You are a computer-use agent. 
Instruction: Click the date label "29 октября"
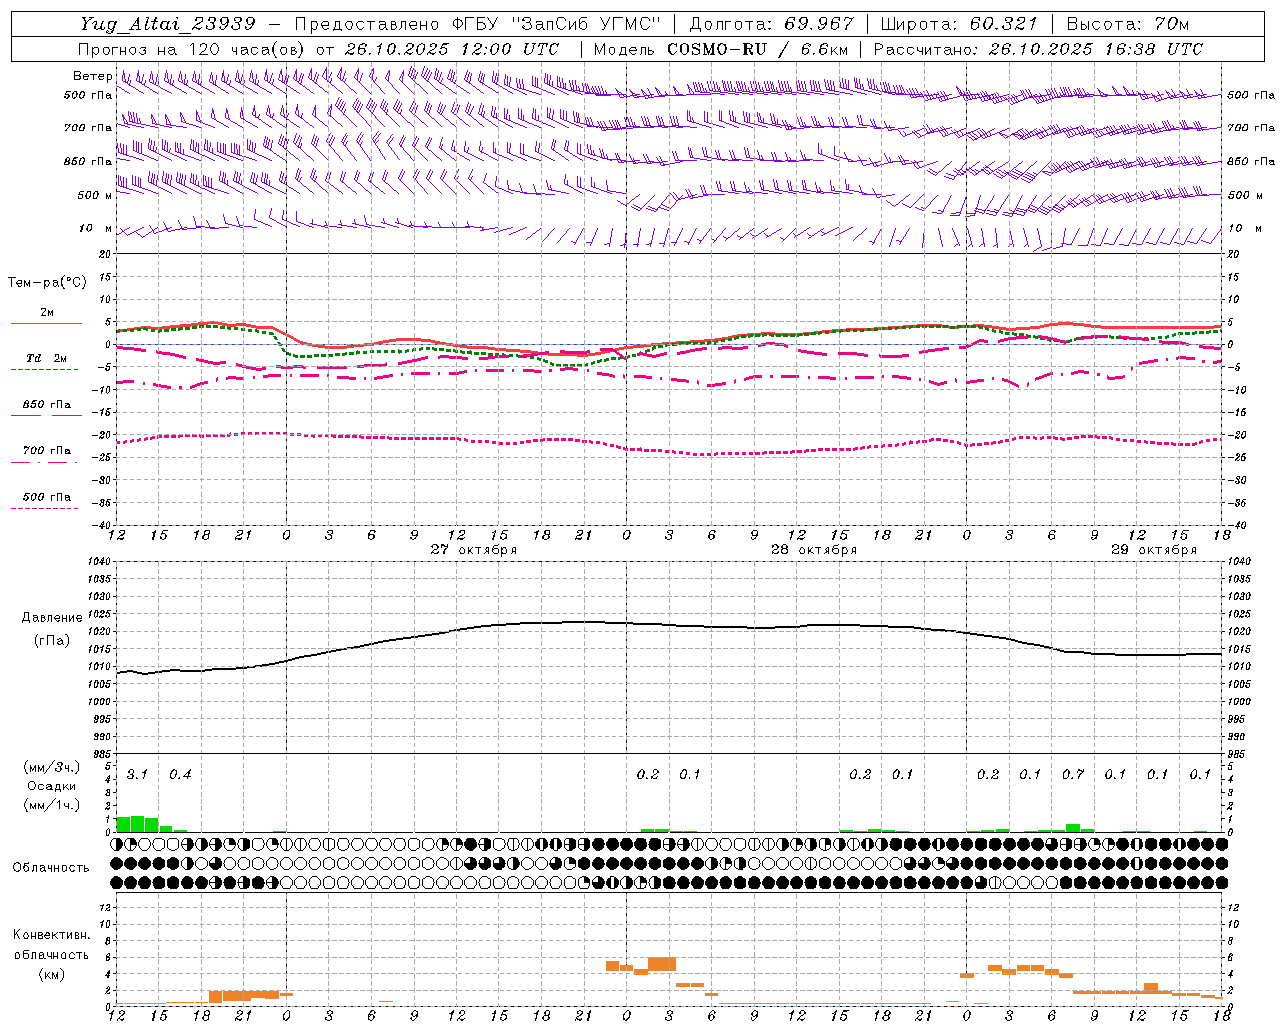[1154, 550]
